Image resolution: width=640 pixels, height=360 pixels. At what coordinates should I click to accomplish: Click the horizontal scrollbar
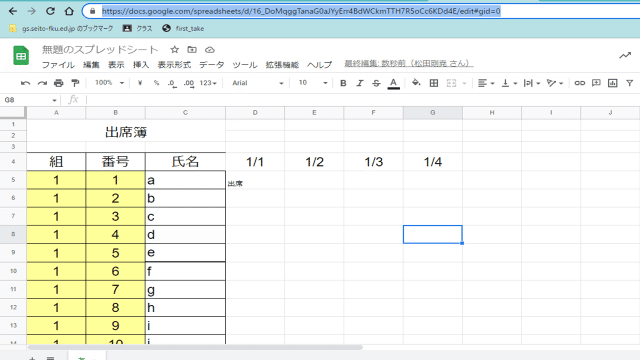pyautogui.click(x=195, y=348)
